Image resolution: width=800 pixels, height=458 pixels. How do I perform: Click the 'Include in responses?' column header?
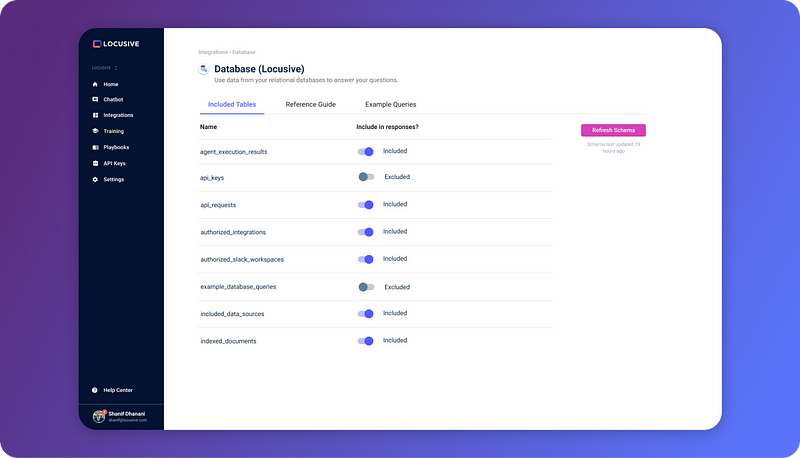[x=387, y=127]
